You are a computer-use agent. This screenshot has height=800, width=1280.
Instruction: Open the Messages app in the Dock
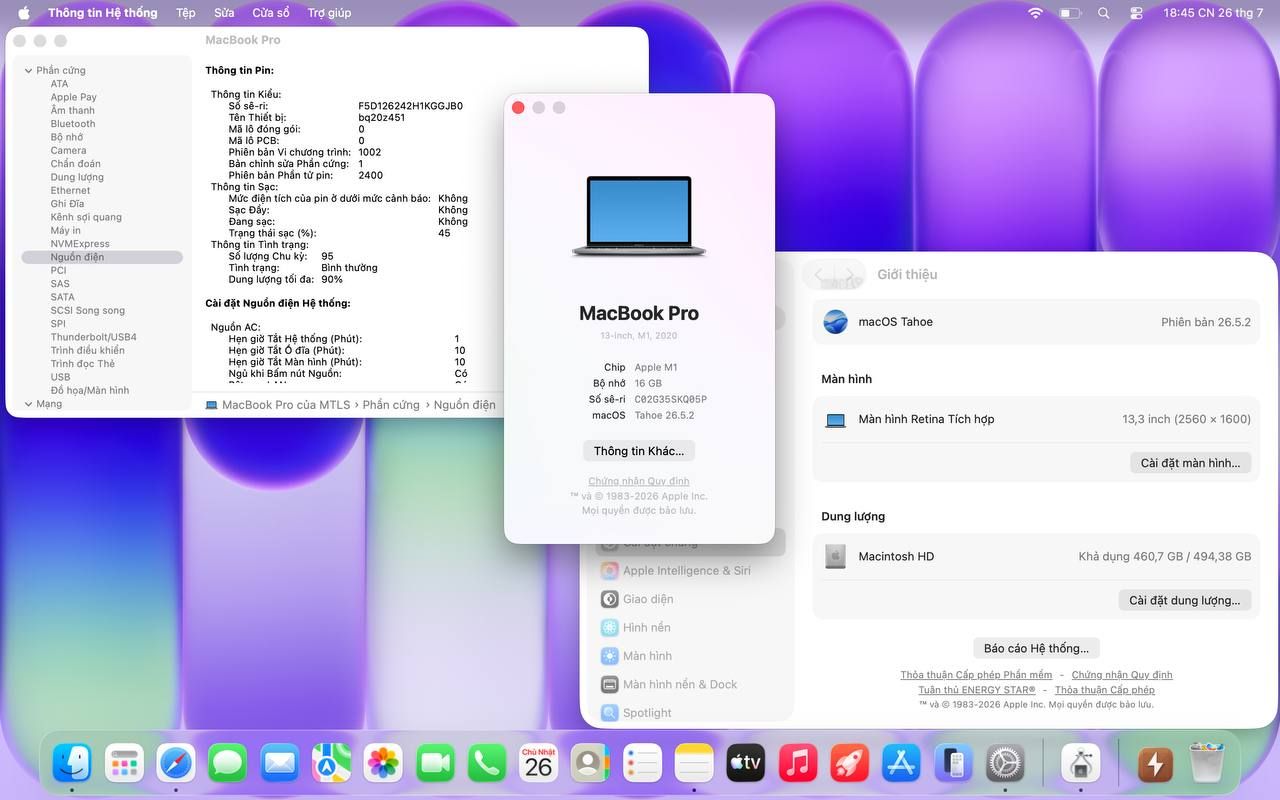click(x=228, y=764)
